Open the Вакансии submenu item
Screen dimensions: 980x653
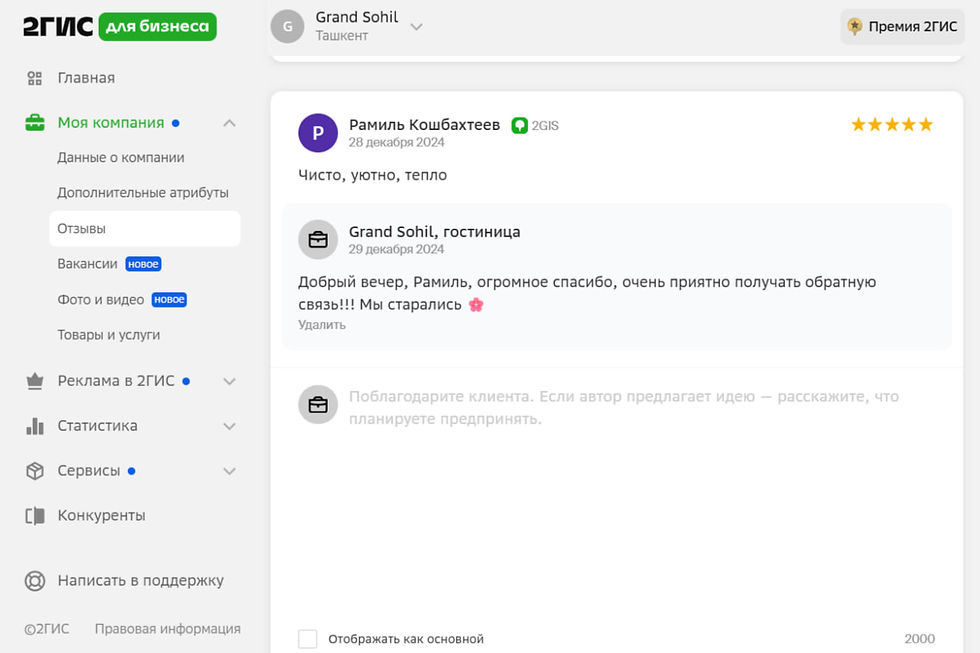click(88, 264)
